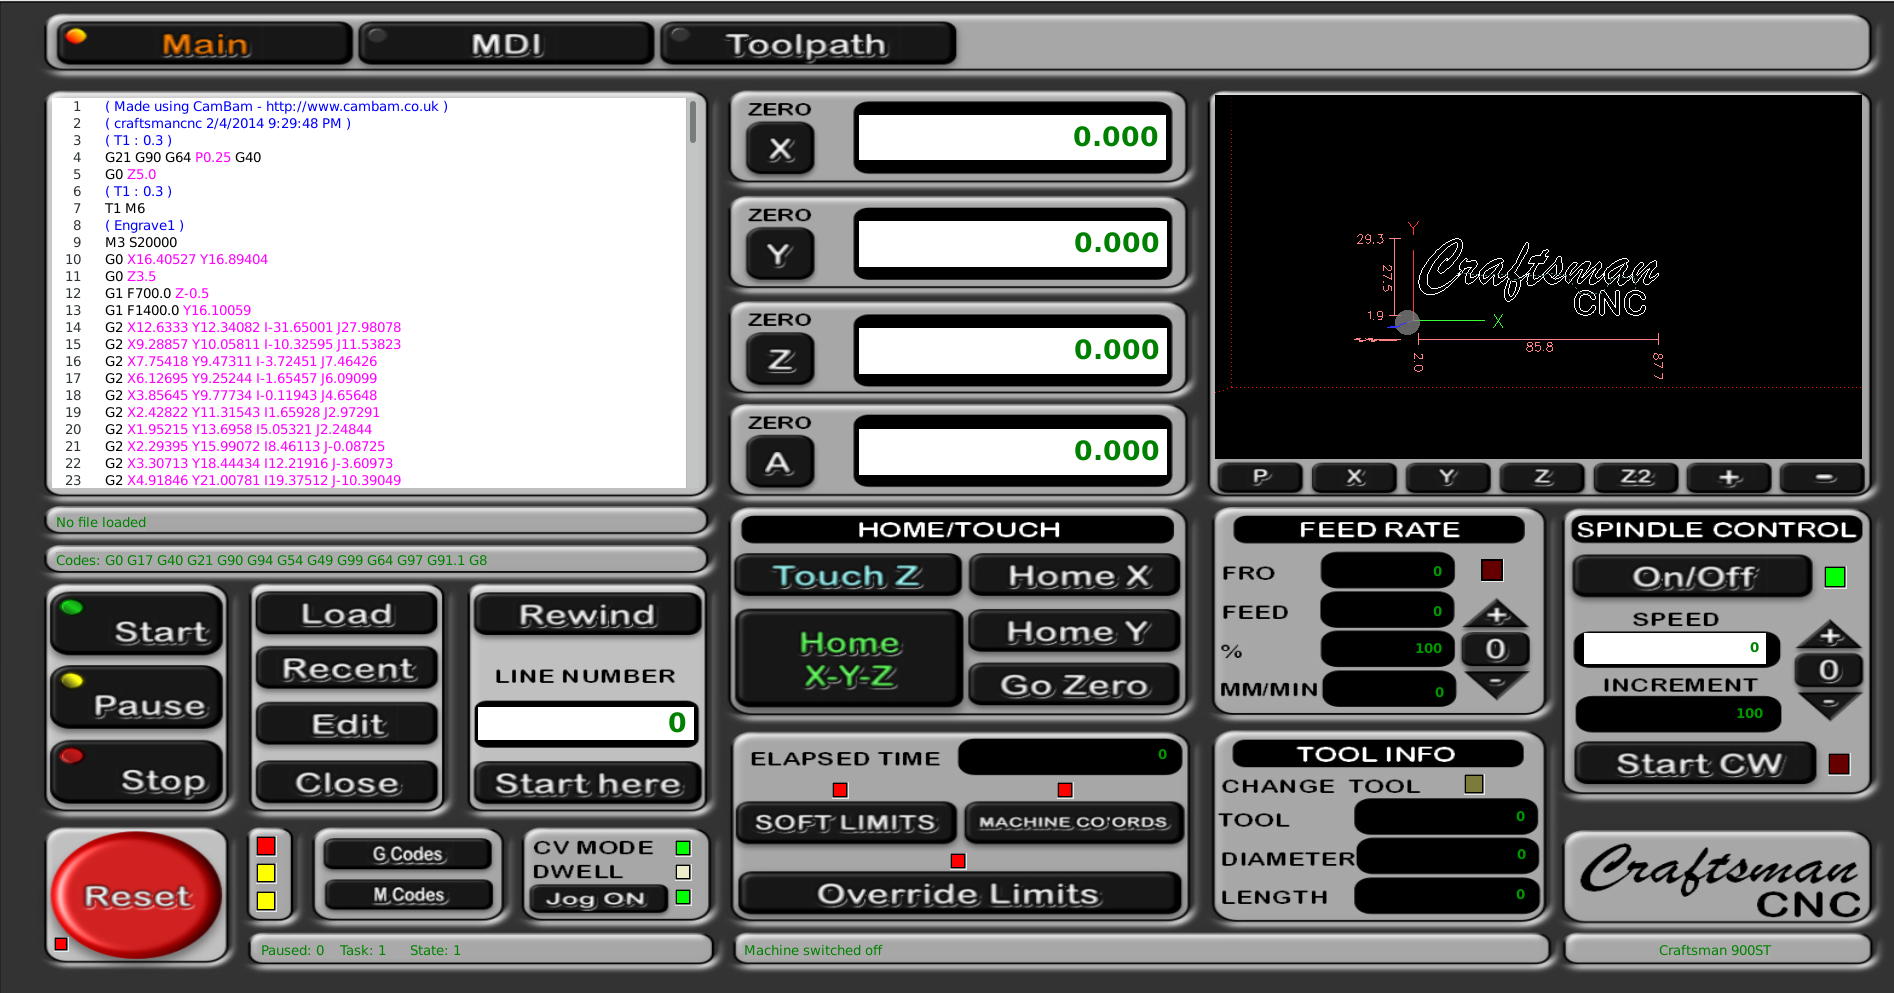Reset spindle speed with 0 button

pyautogui.click(x=1829, y=670)
